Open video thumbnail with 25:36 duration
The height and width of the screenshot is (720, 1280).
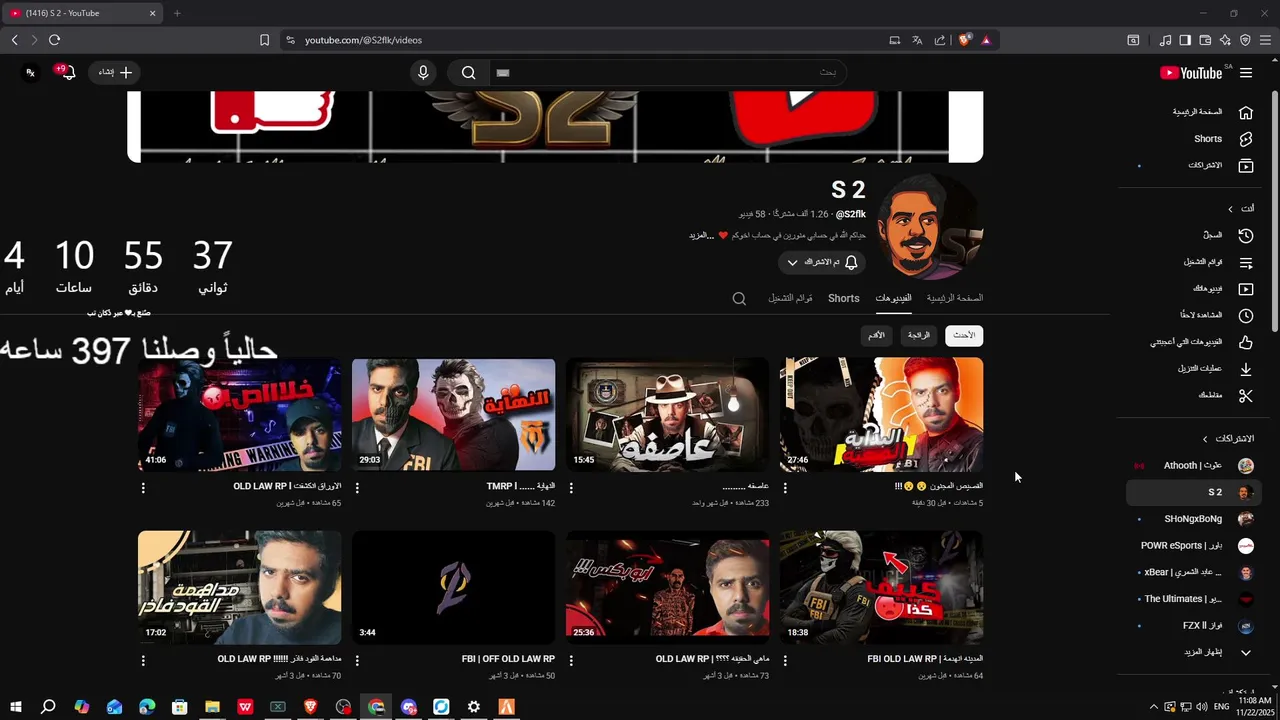pyautogui.click(x=667, y=588)
